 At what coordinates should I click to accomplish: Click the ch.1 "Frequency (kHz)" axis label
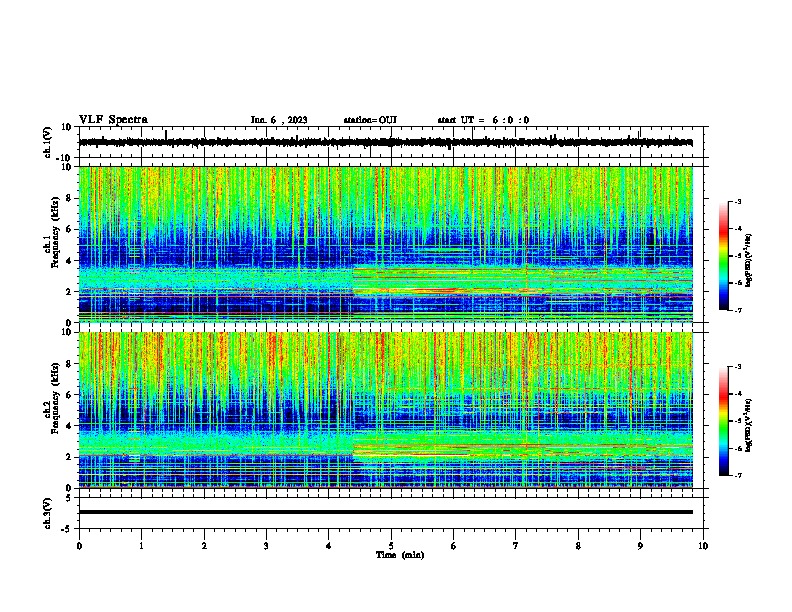56,232
